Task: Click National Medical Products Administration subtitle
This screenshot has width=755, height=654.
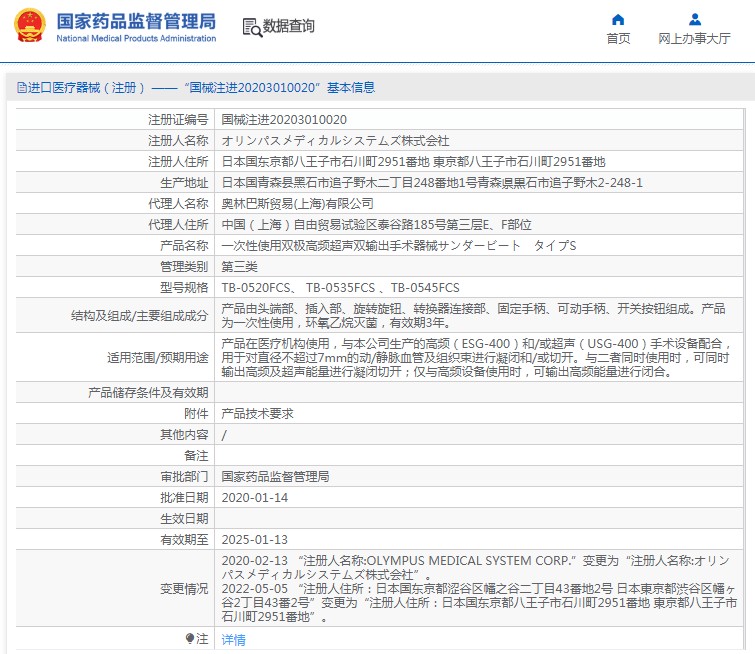Action: 136,39
